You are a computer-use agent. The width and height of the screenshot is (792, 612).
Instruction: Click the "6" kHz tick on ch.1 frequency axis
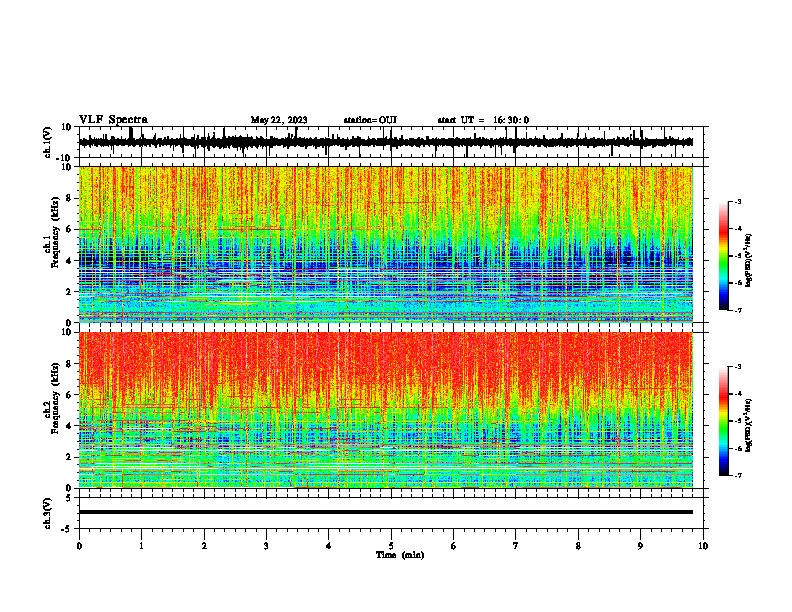pyautogui.click(x=70, y=229)
